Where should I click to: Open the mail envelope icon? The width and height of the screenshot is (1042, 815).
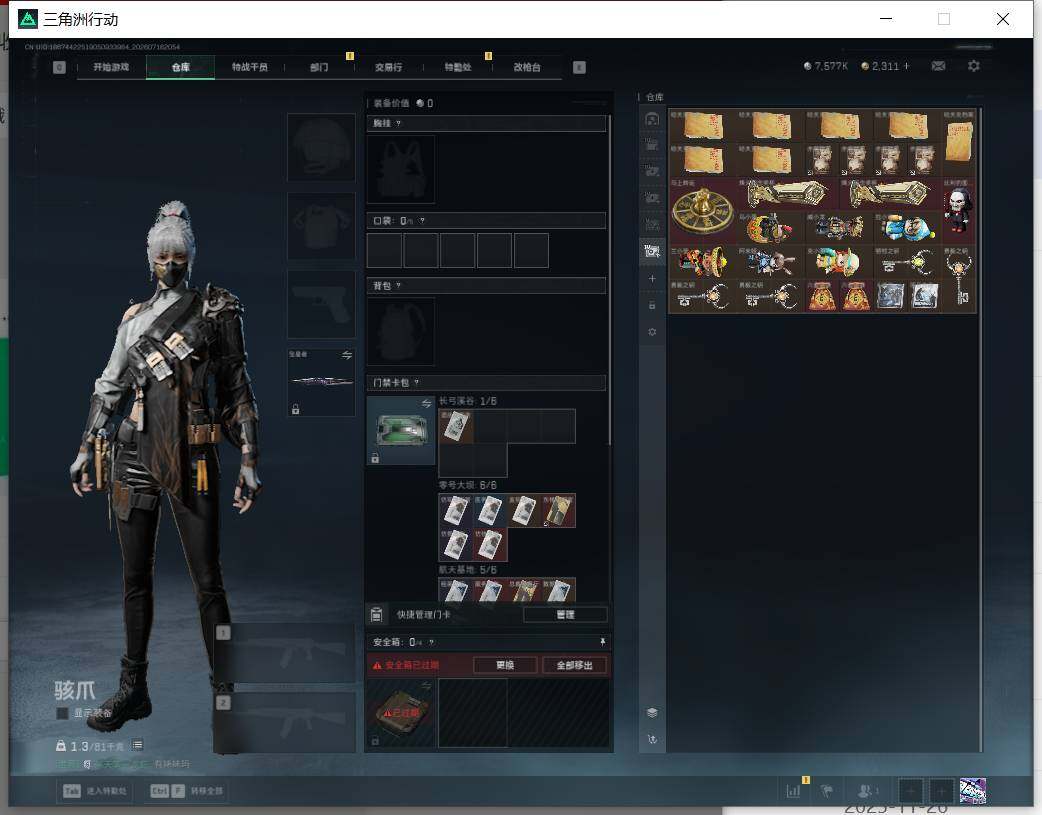938,66
